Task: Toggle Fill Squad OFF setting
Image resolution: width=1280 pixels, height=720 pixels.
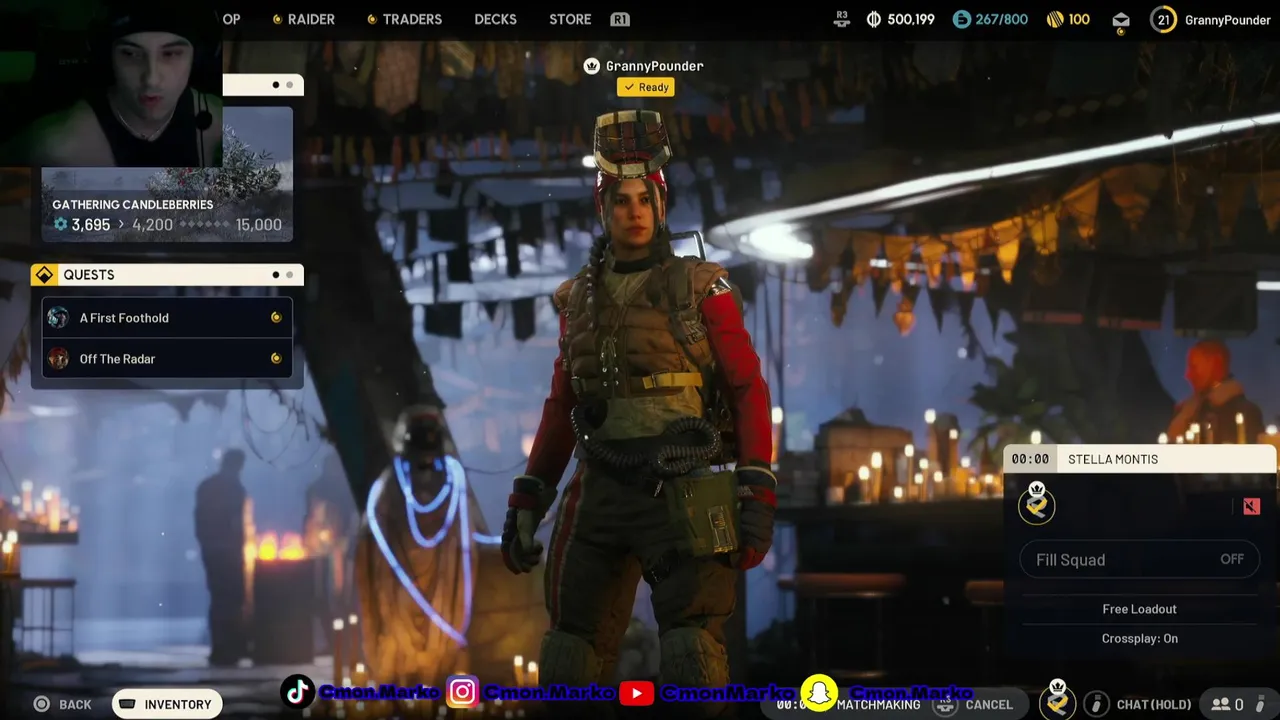Action: click(1140, 560)
